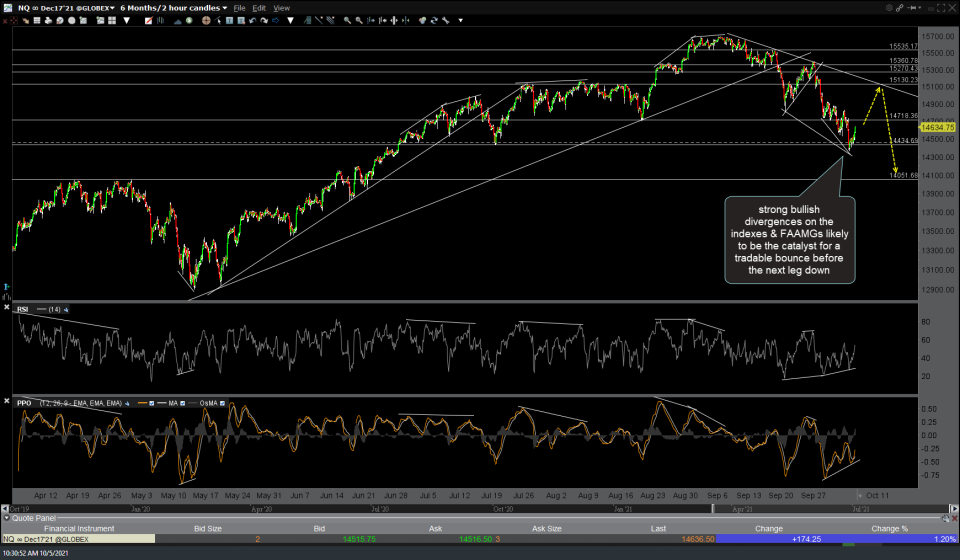
Task: Click the mountain area chart icon
Action: (178, 20)
